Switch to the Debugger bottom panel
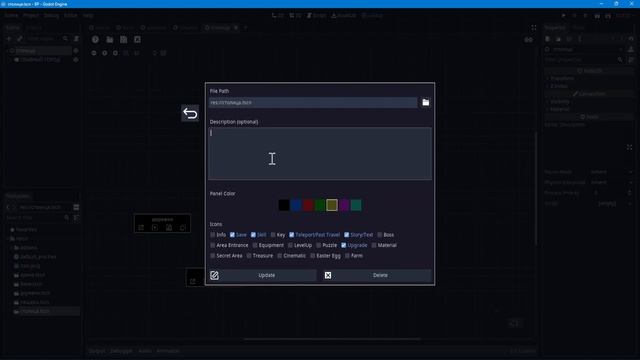This screenshot has width=640, height=360. (x=121, y=351)
